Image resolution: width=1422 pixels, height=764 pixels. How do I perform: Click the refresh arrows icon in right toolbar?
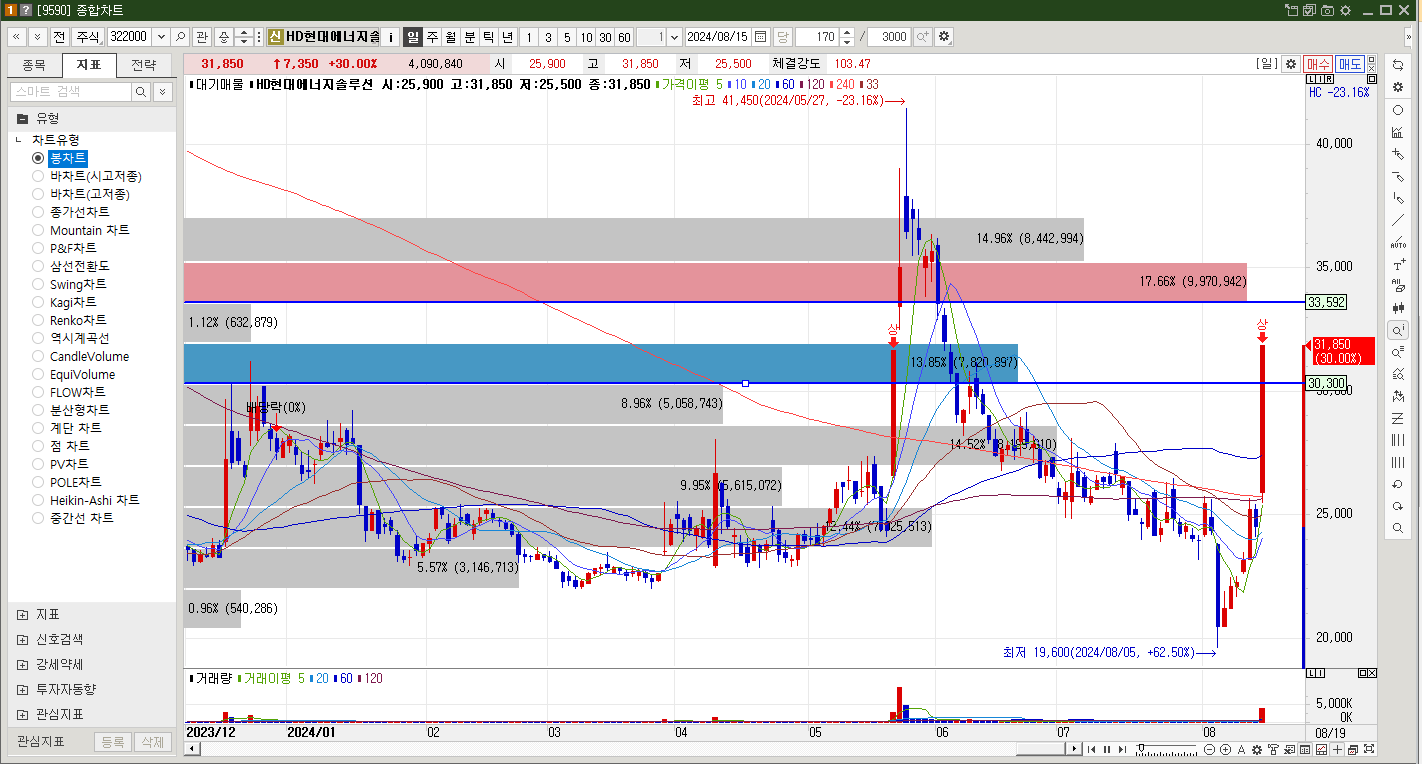coord(1398,64)
